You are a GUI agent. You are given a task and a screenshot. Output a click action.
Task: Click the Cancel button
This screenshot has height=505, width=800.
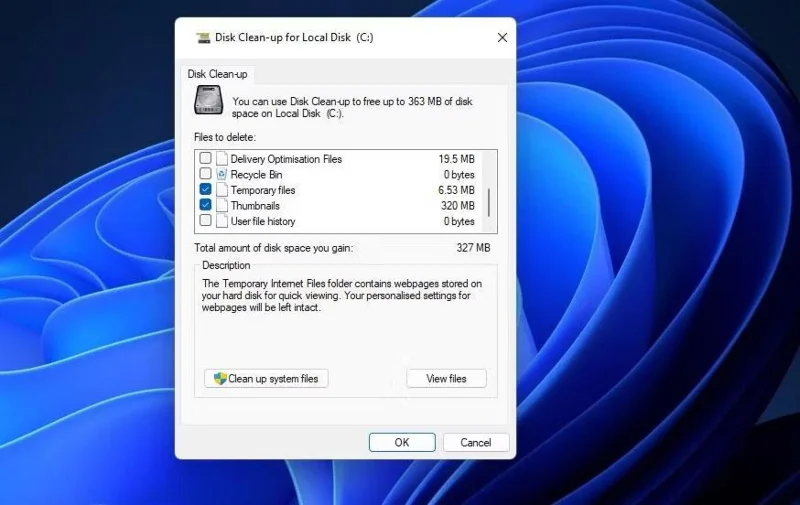point(476,442)
